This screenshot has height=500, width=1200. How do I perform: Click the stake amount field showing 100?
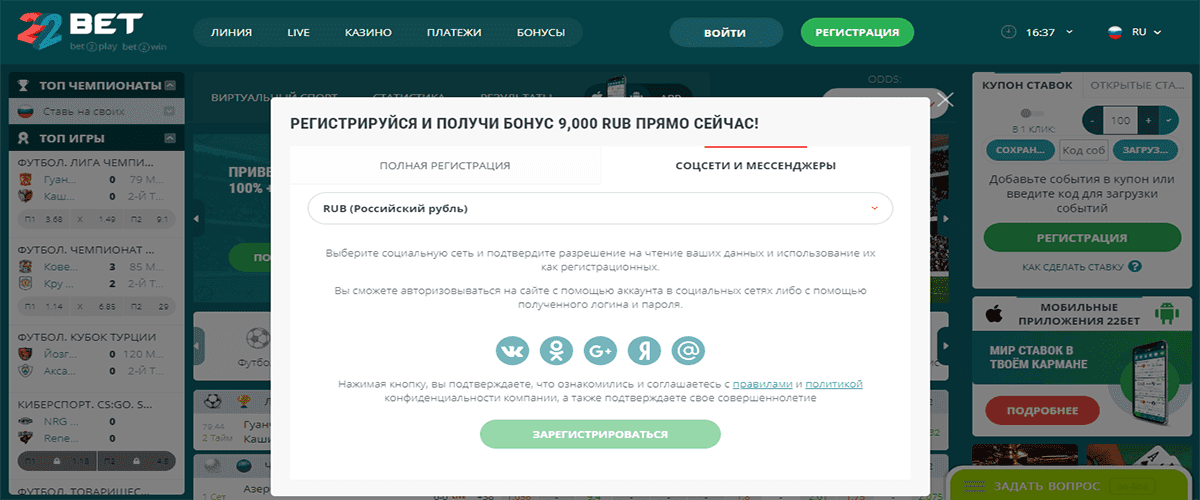(1120, 120)
